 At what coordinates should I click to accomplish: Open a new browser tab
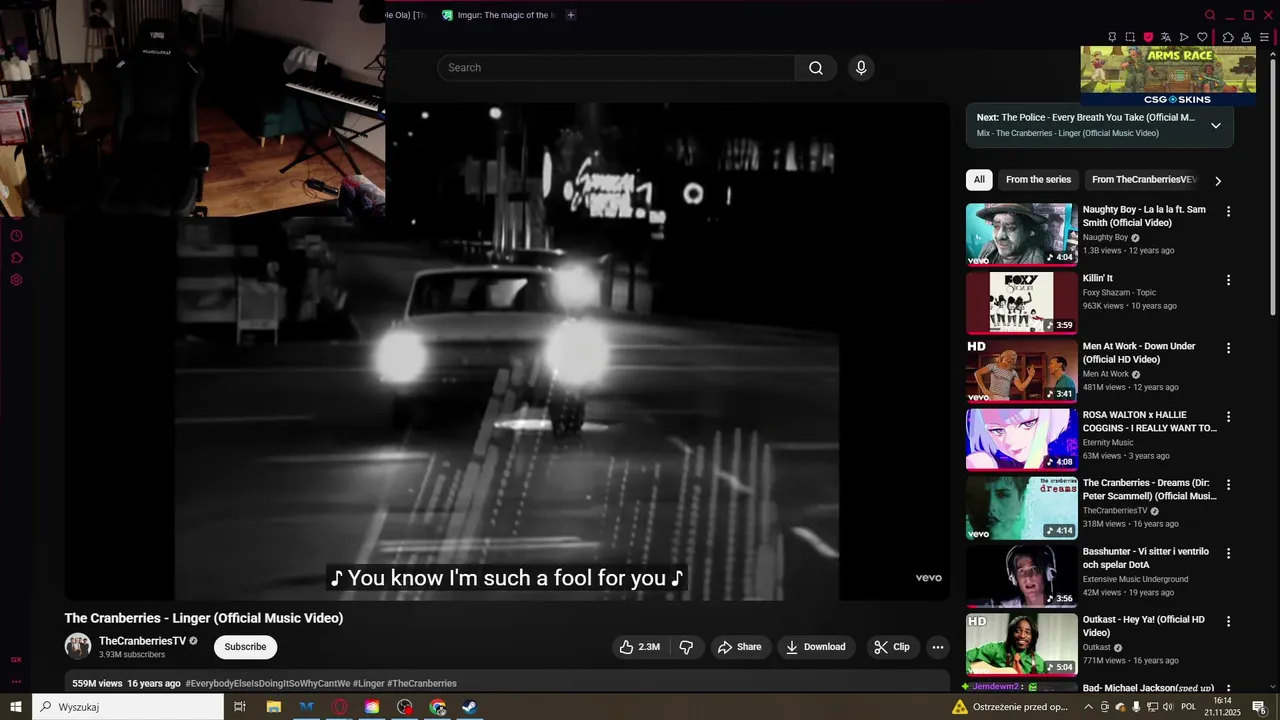point(571,15)
